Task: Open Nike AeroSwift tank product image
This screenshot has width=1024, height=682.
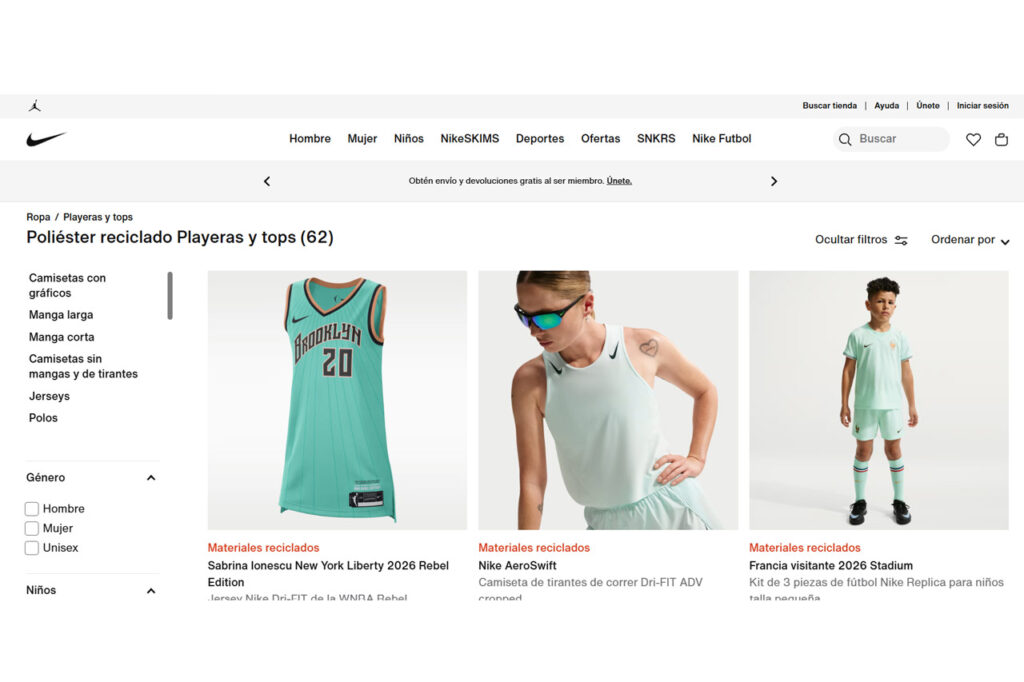Action: (608, 400)
